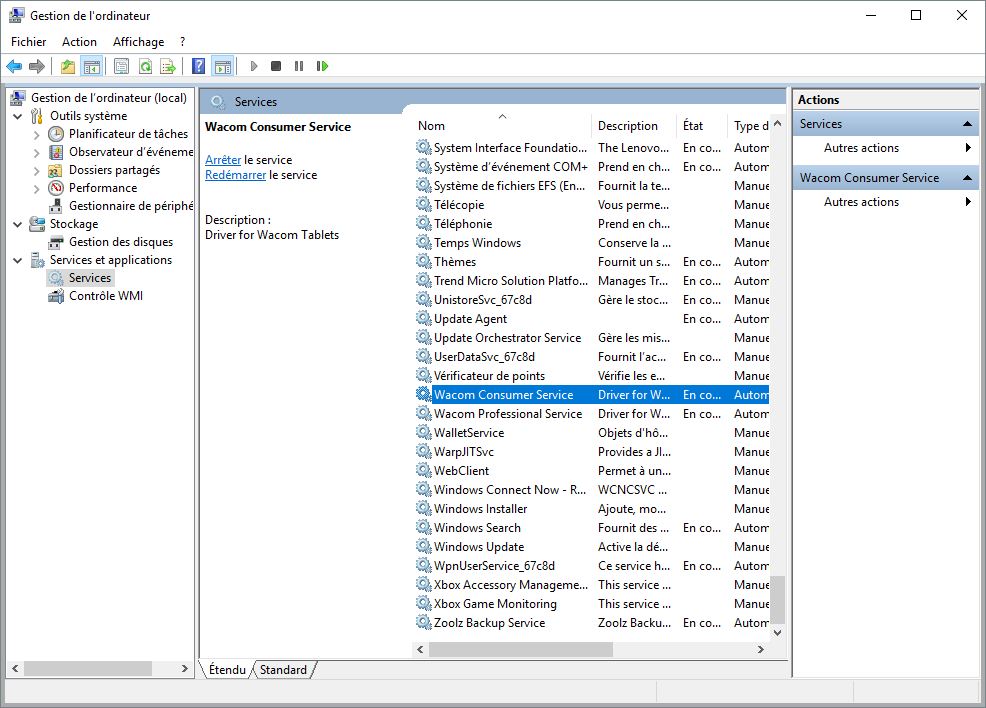Viewport: 986px width, 708px height.
Task: Switch to the Étendu tab
Action: [x=227, y=670]
